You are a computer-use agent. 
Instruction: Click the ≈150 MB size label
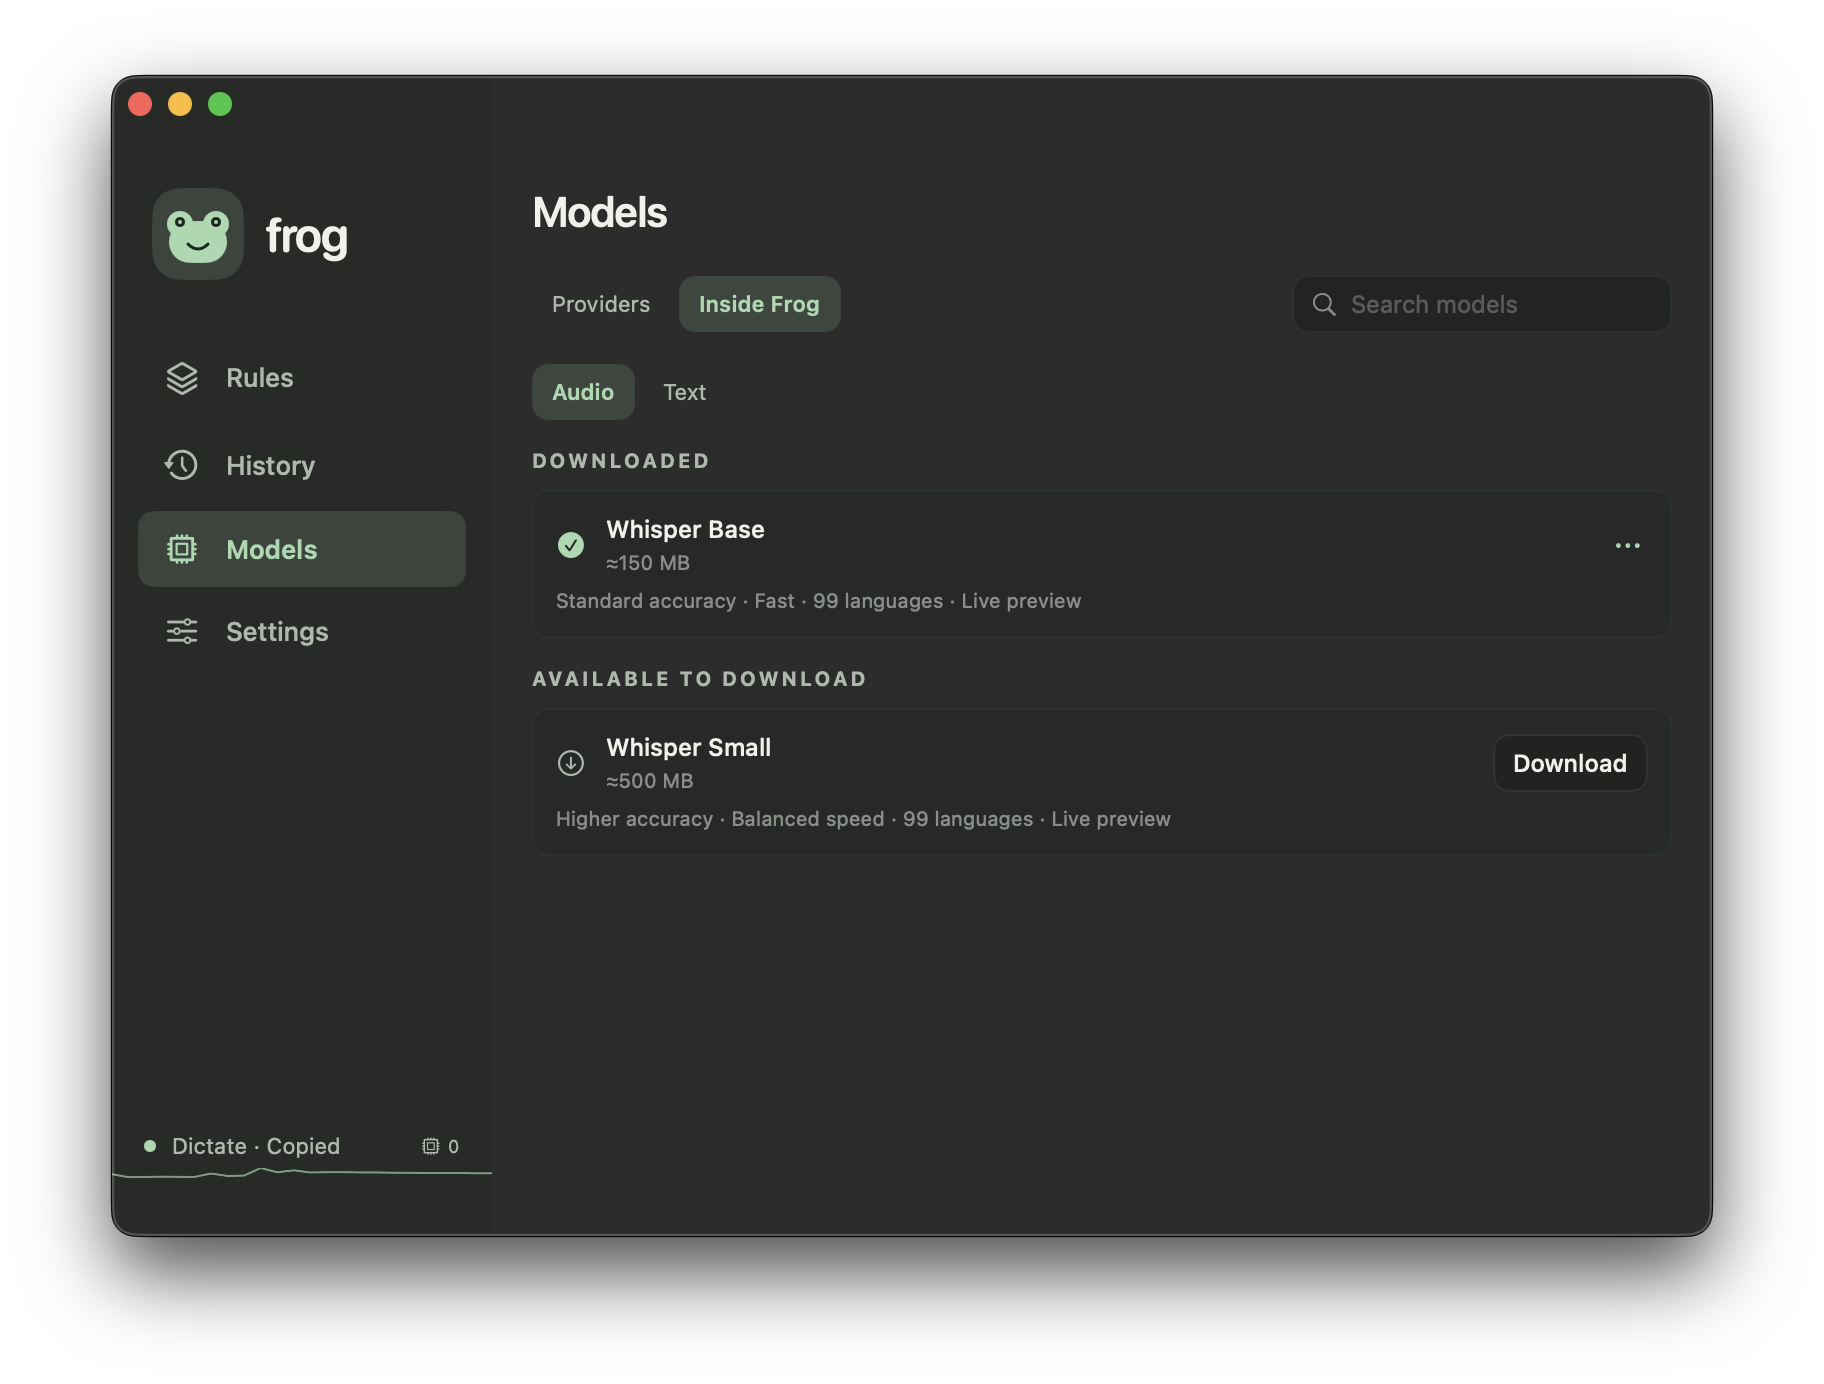point(648,563)
